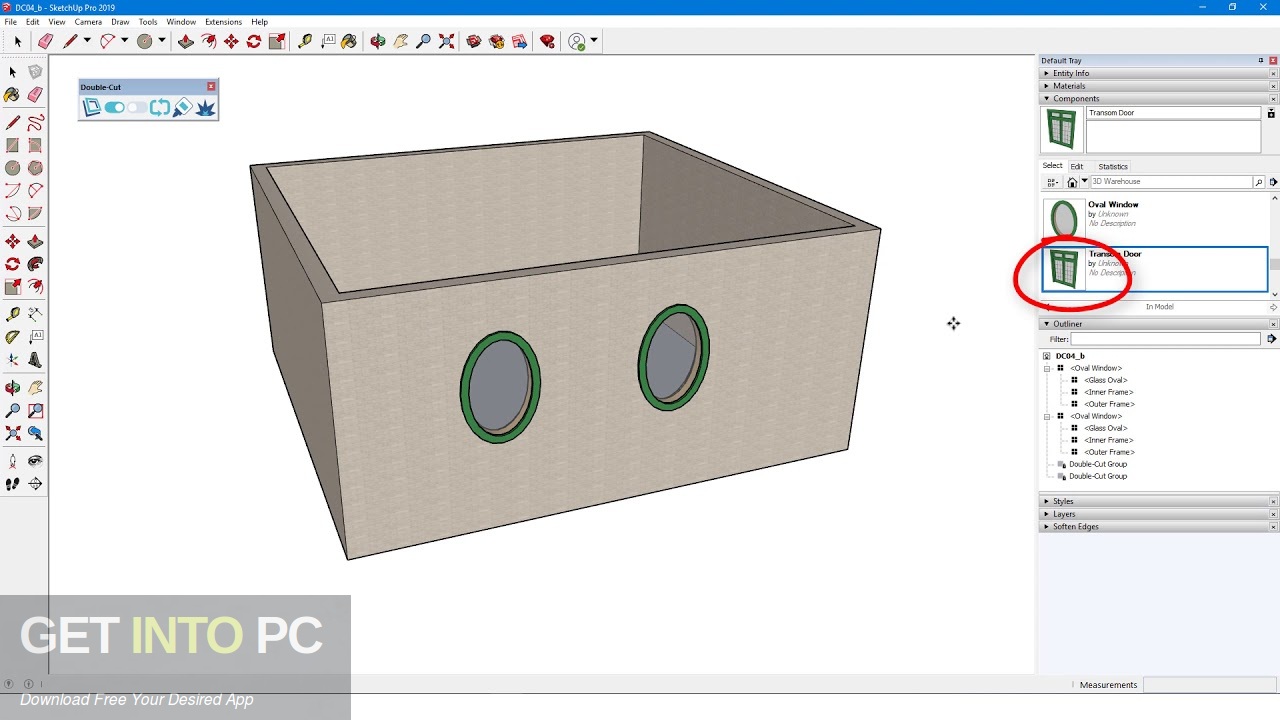This screenshot has height=720, width=1280.
Task: Activate the Walk footprints tool
Action: [12, 484]
